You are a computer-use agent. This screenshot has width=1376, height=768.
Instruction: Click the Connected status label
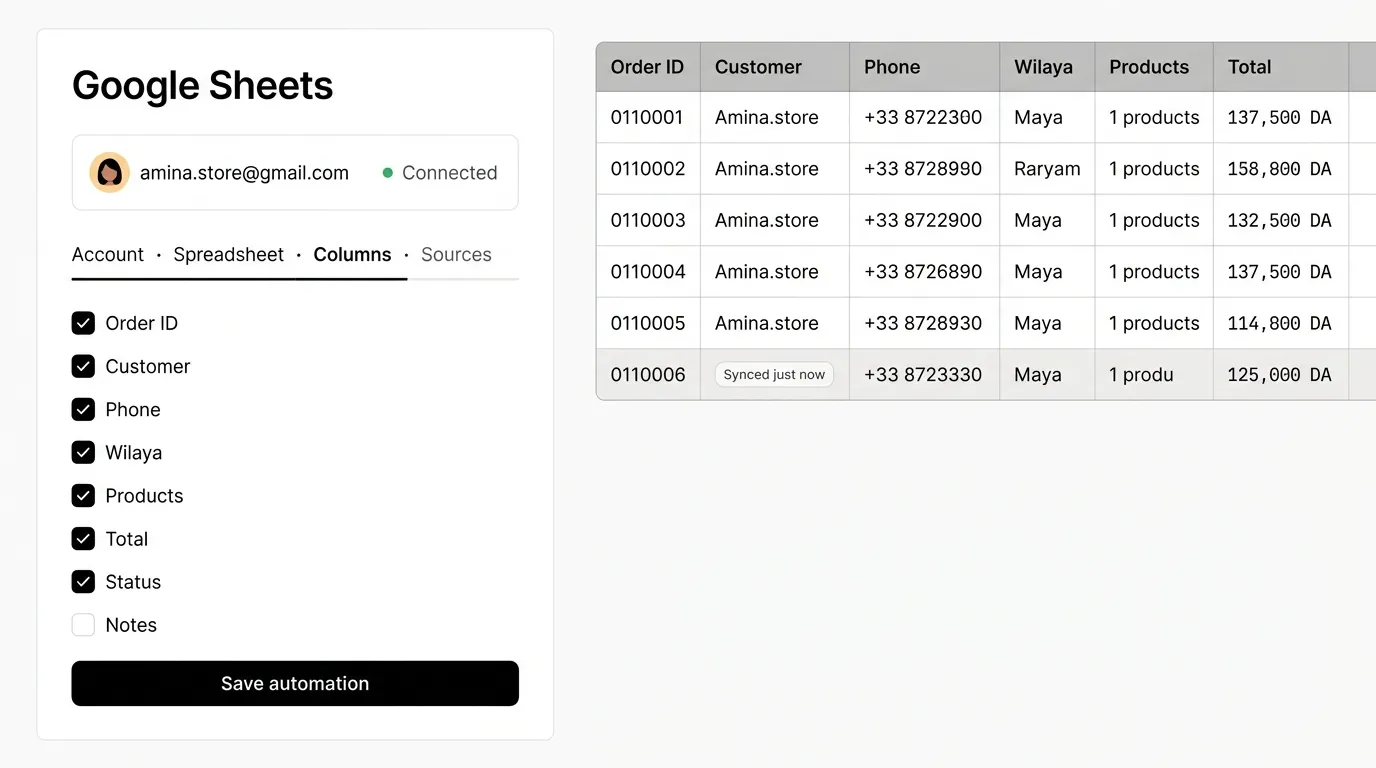coord(449,173)
